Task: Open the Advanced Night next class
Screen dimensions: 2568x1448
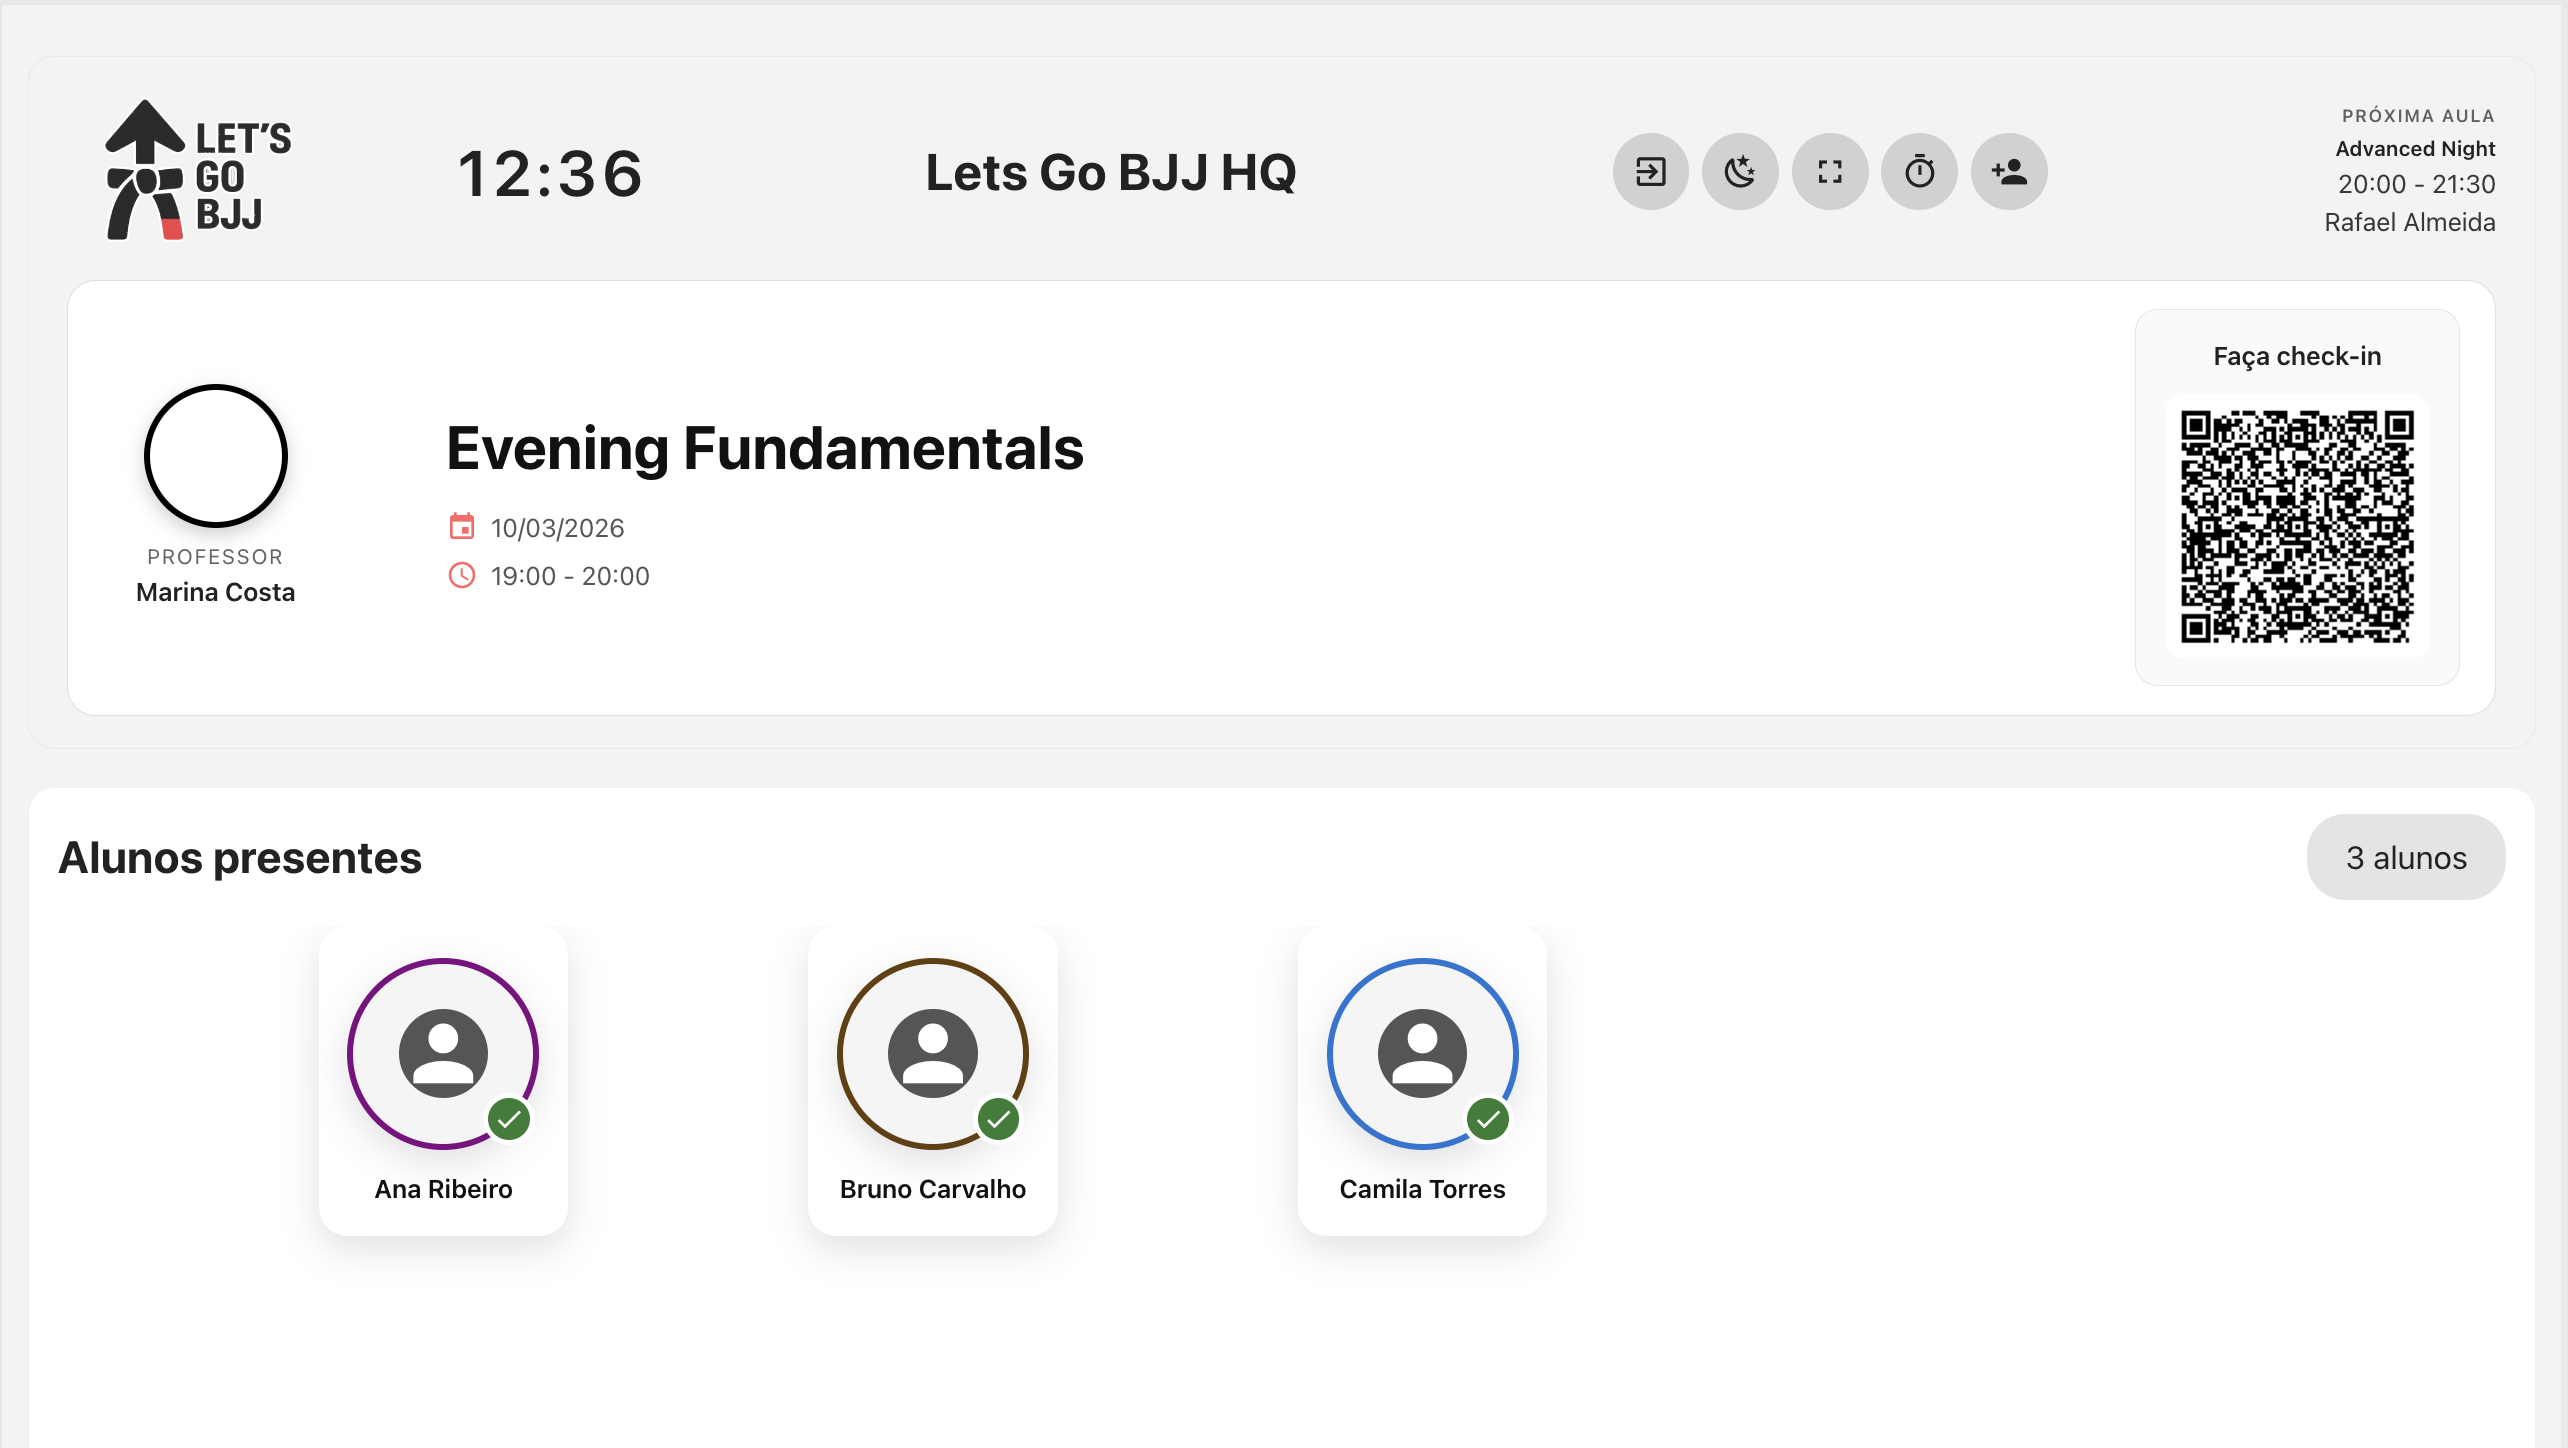Action: tap(2414, 149)
